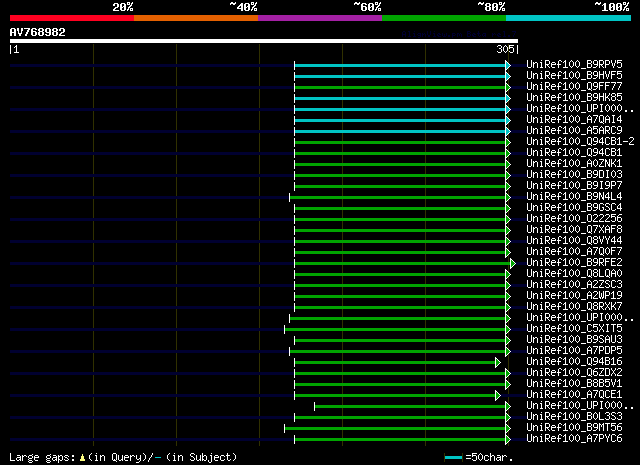The height and width of the screenshot is (465, 640).
Task: Click the cyan =50char scale swatch
Action: tap(453, 458)
